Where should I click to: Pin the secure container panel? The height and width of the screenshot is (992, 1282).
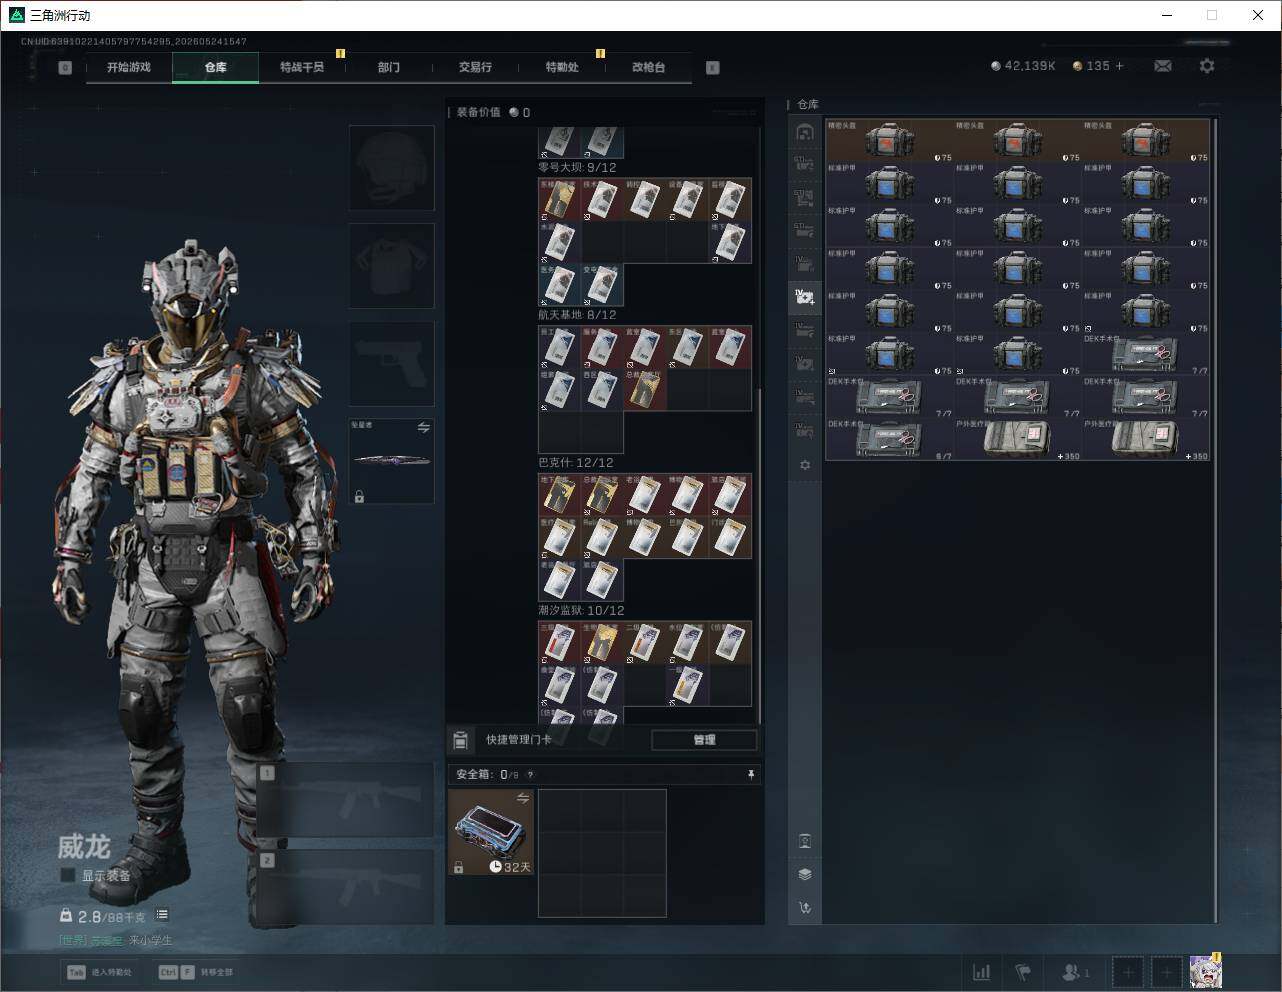click(751, 775)
